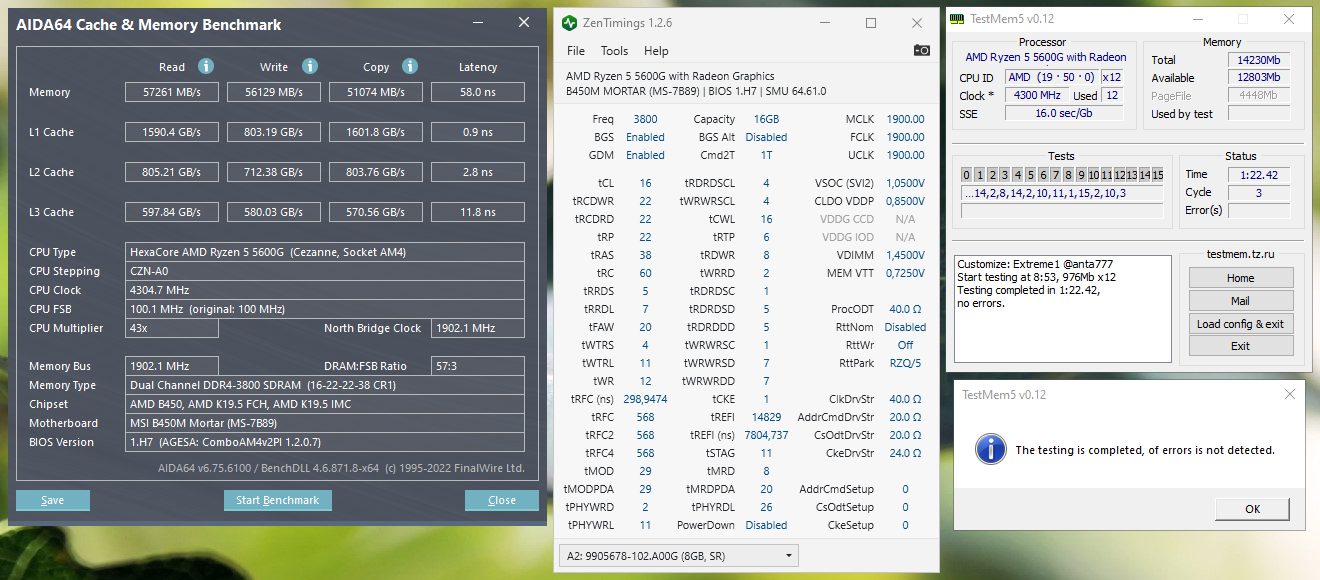Click Load config & exit button
The width and height of the screenshot is (1320, 580).
[x=1240, y=324]
